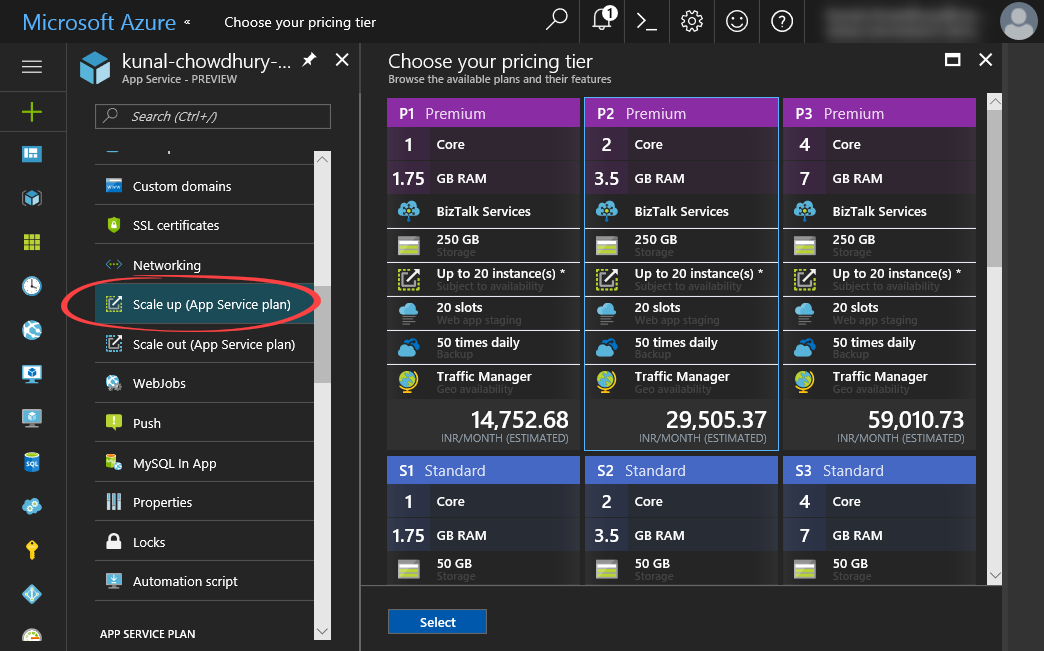Maximize the pricing tier blade
Viewport: 1044px width, 651px height.
(953, 60)
